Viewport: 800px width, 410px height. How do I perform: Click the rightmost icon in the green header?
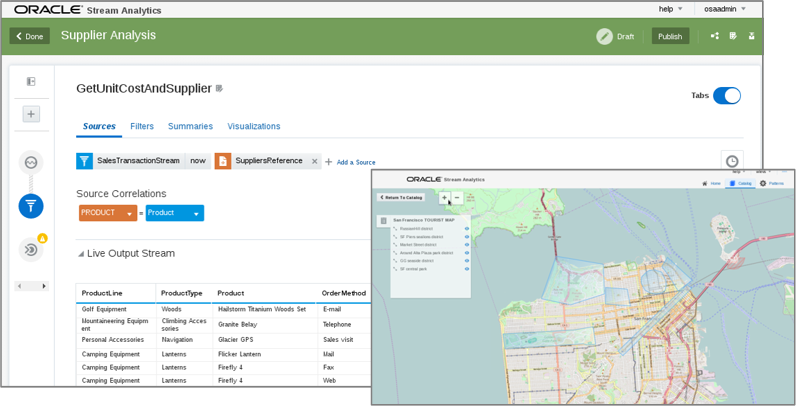pyautogui.click(x=752, y=36)
